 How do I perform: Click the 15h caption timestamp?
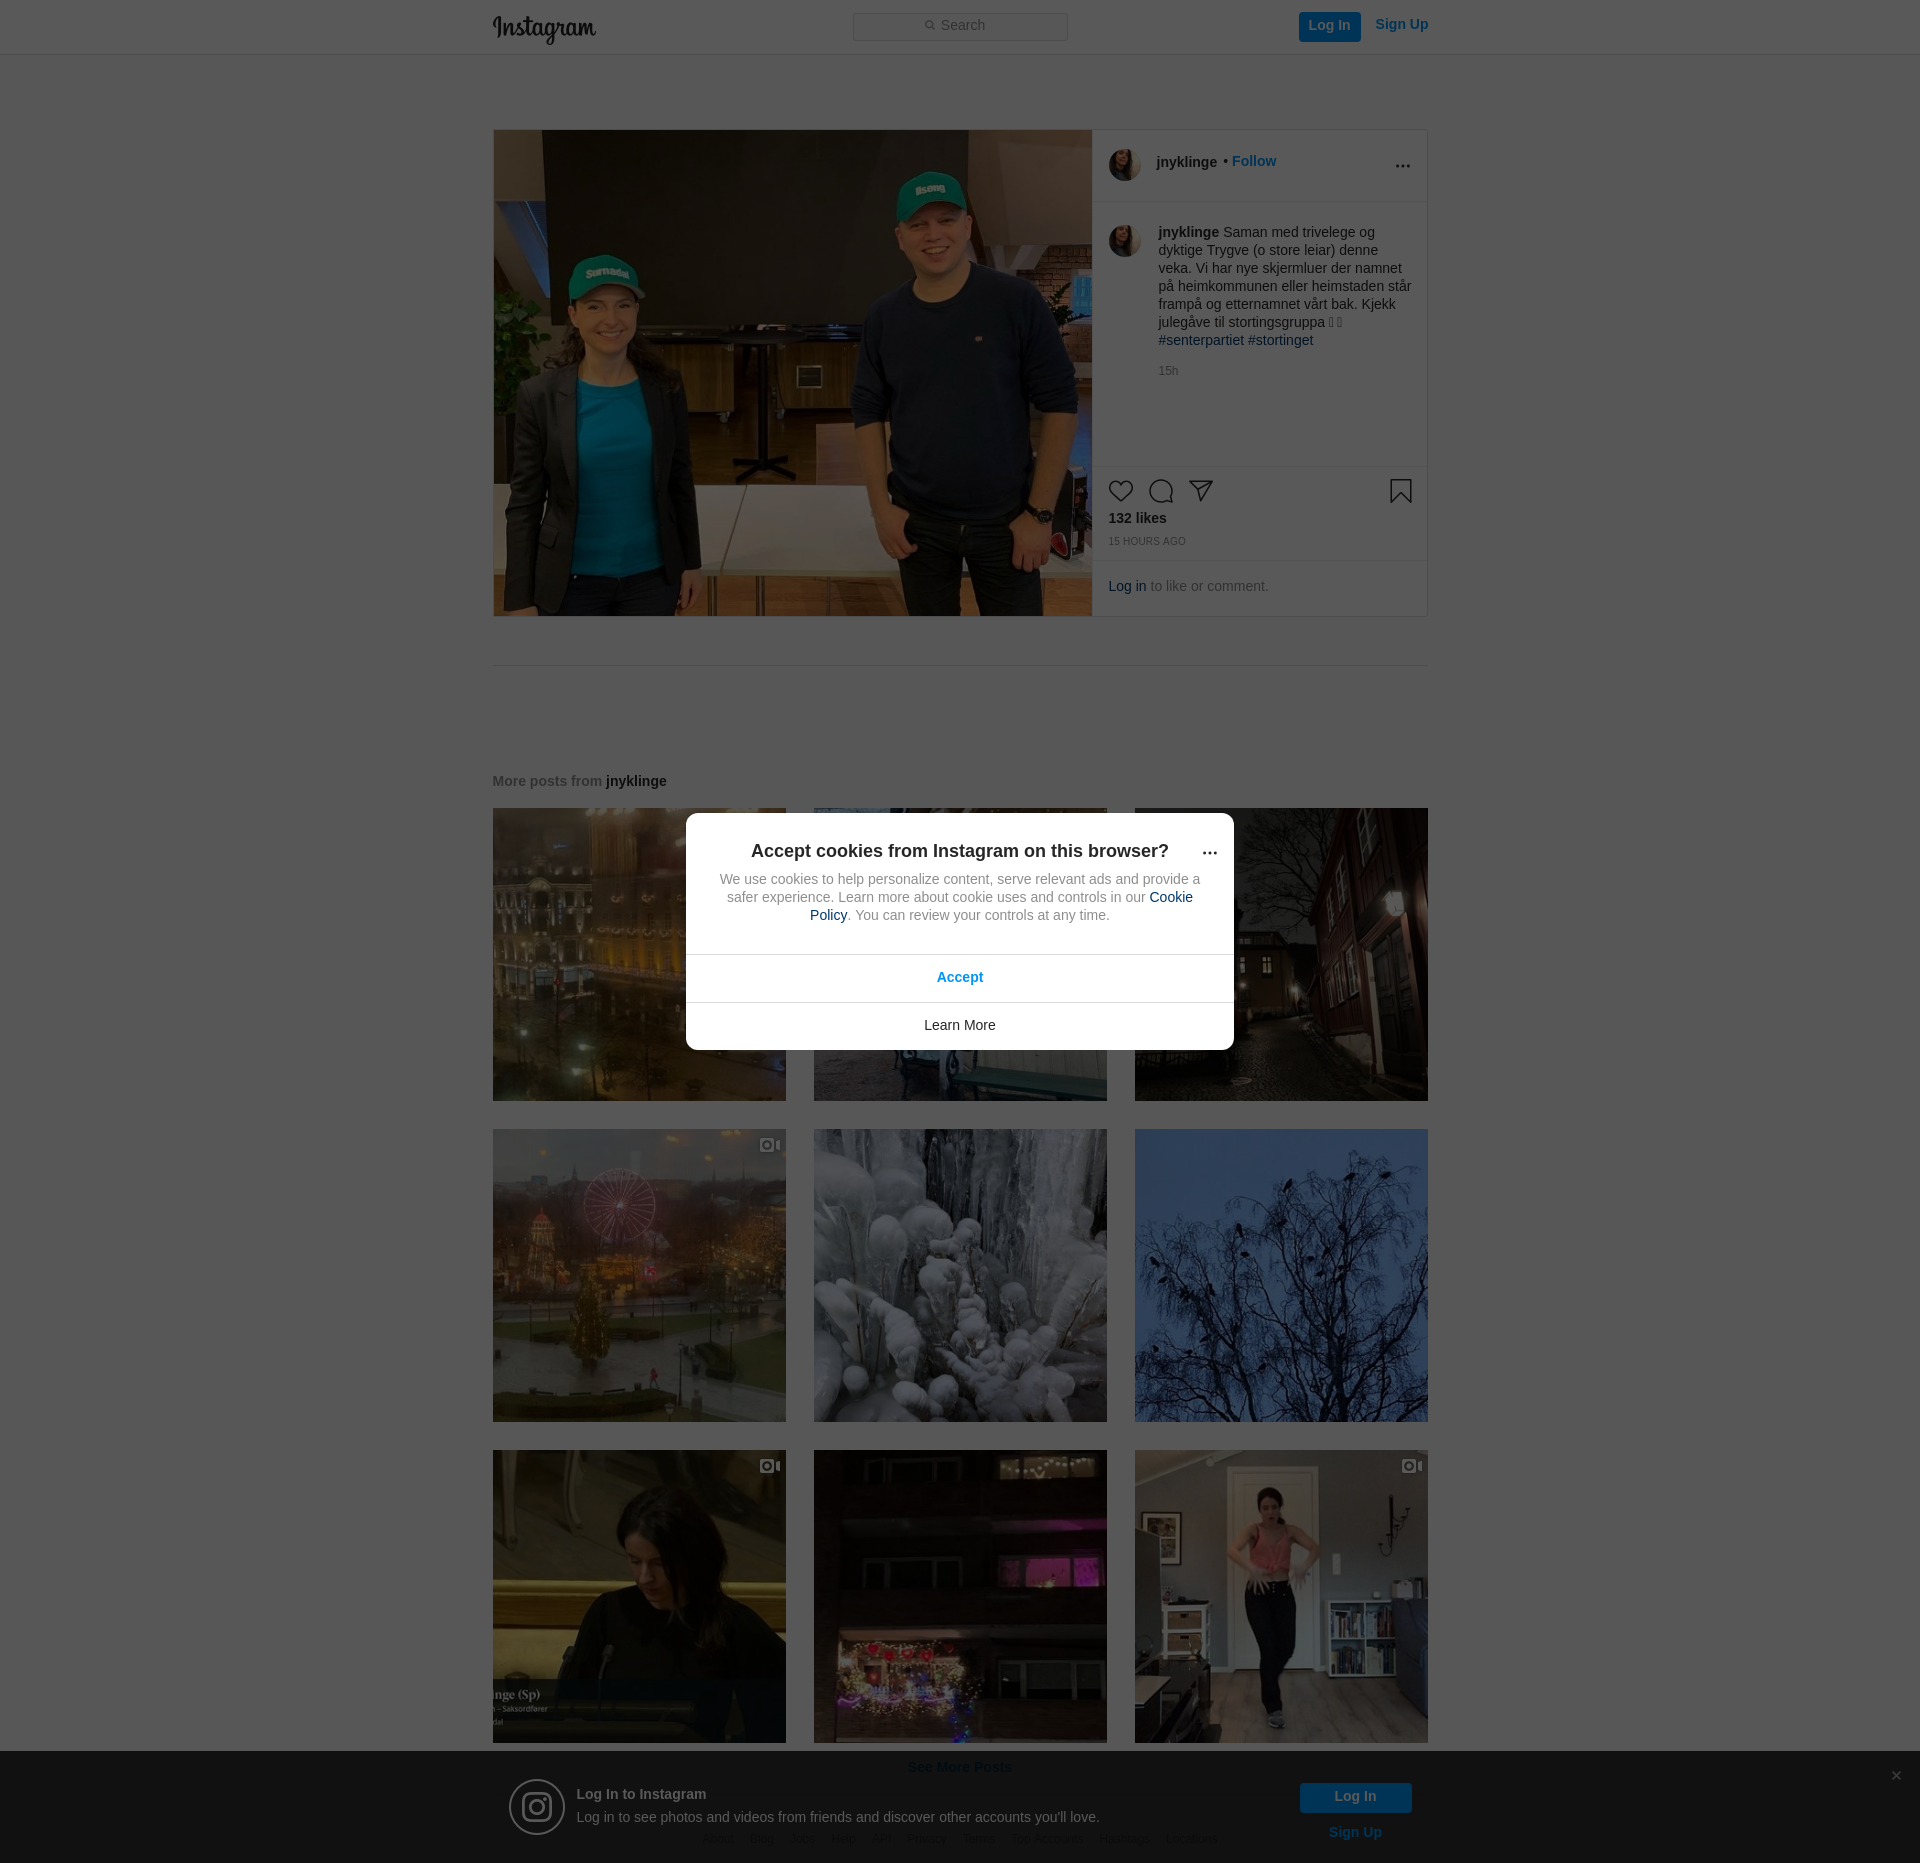point(1168,371)
